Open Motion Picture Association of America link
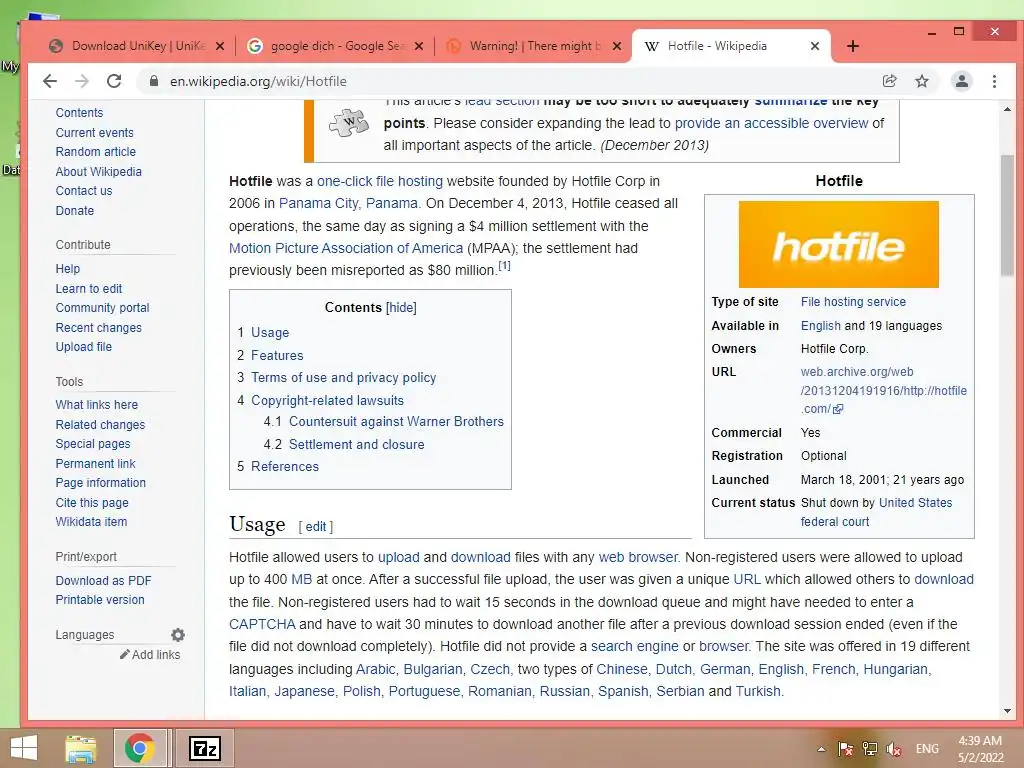The image size is (1024, 768). (345, 248)
